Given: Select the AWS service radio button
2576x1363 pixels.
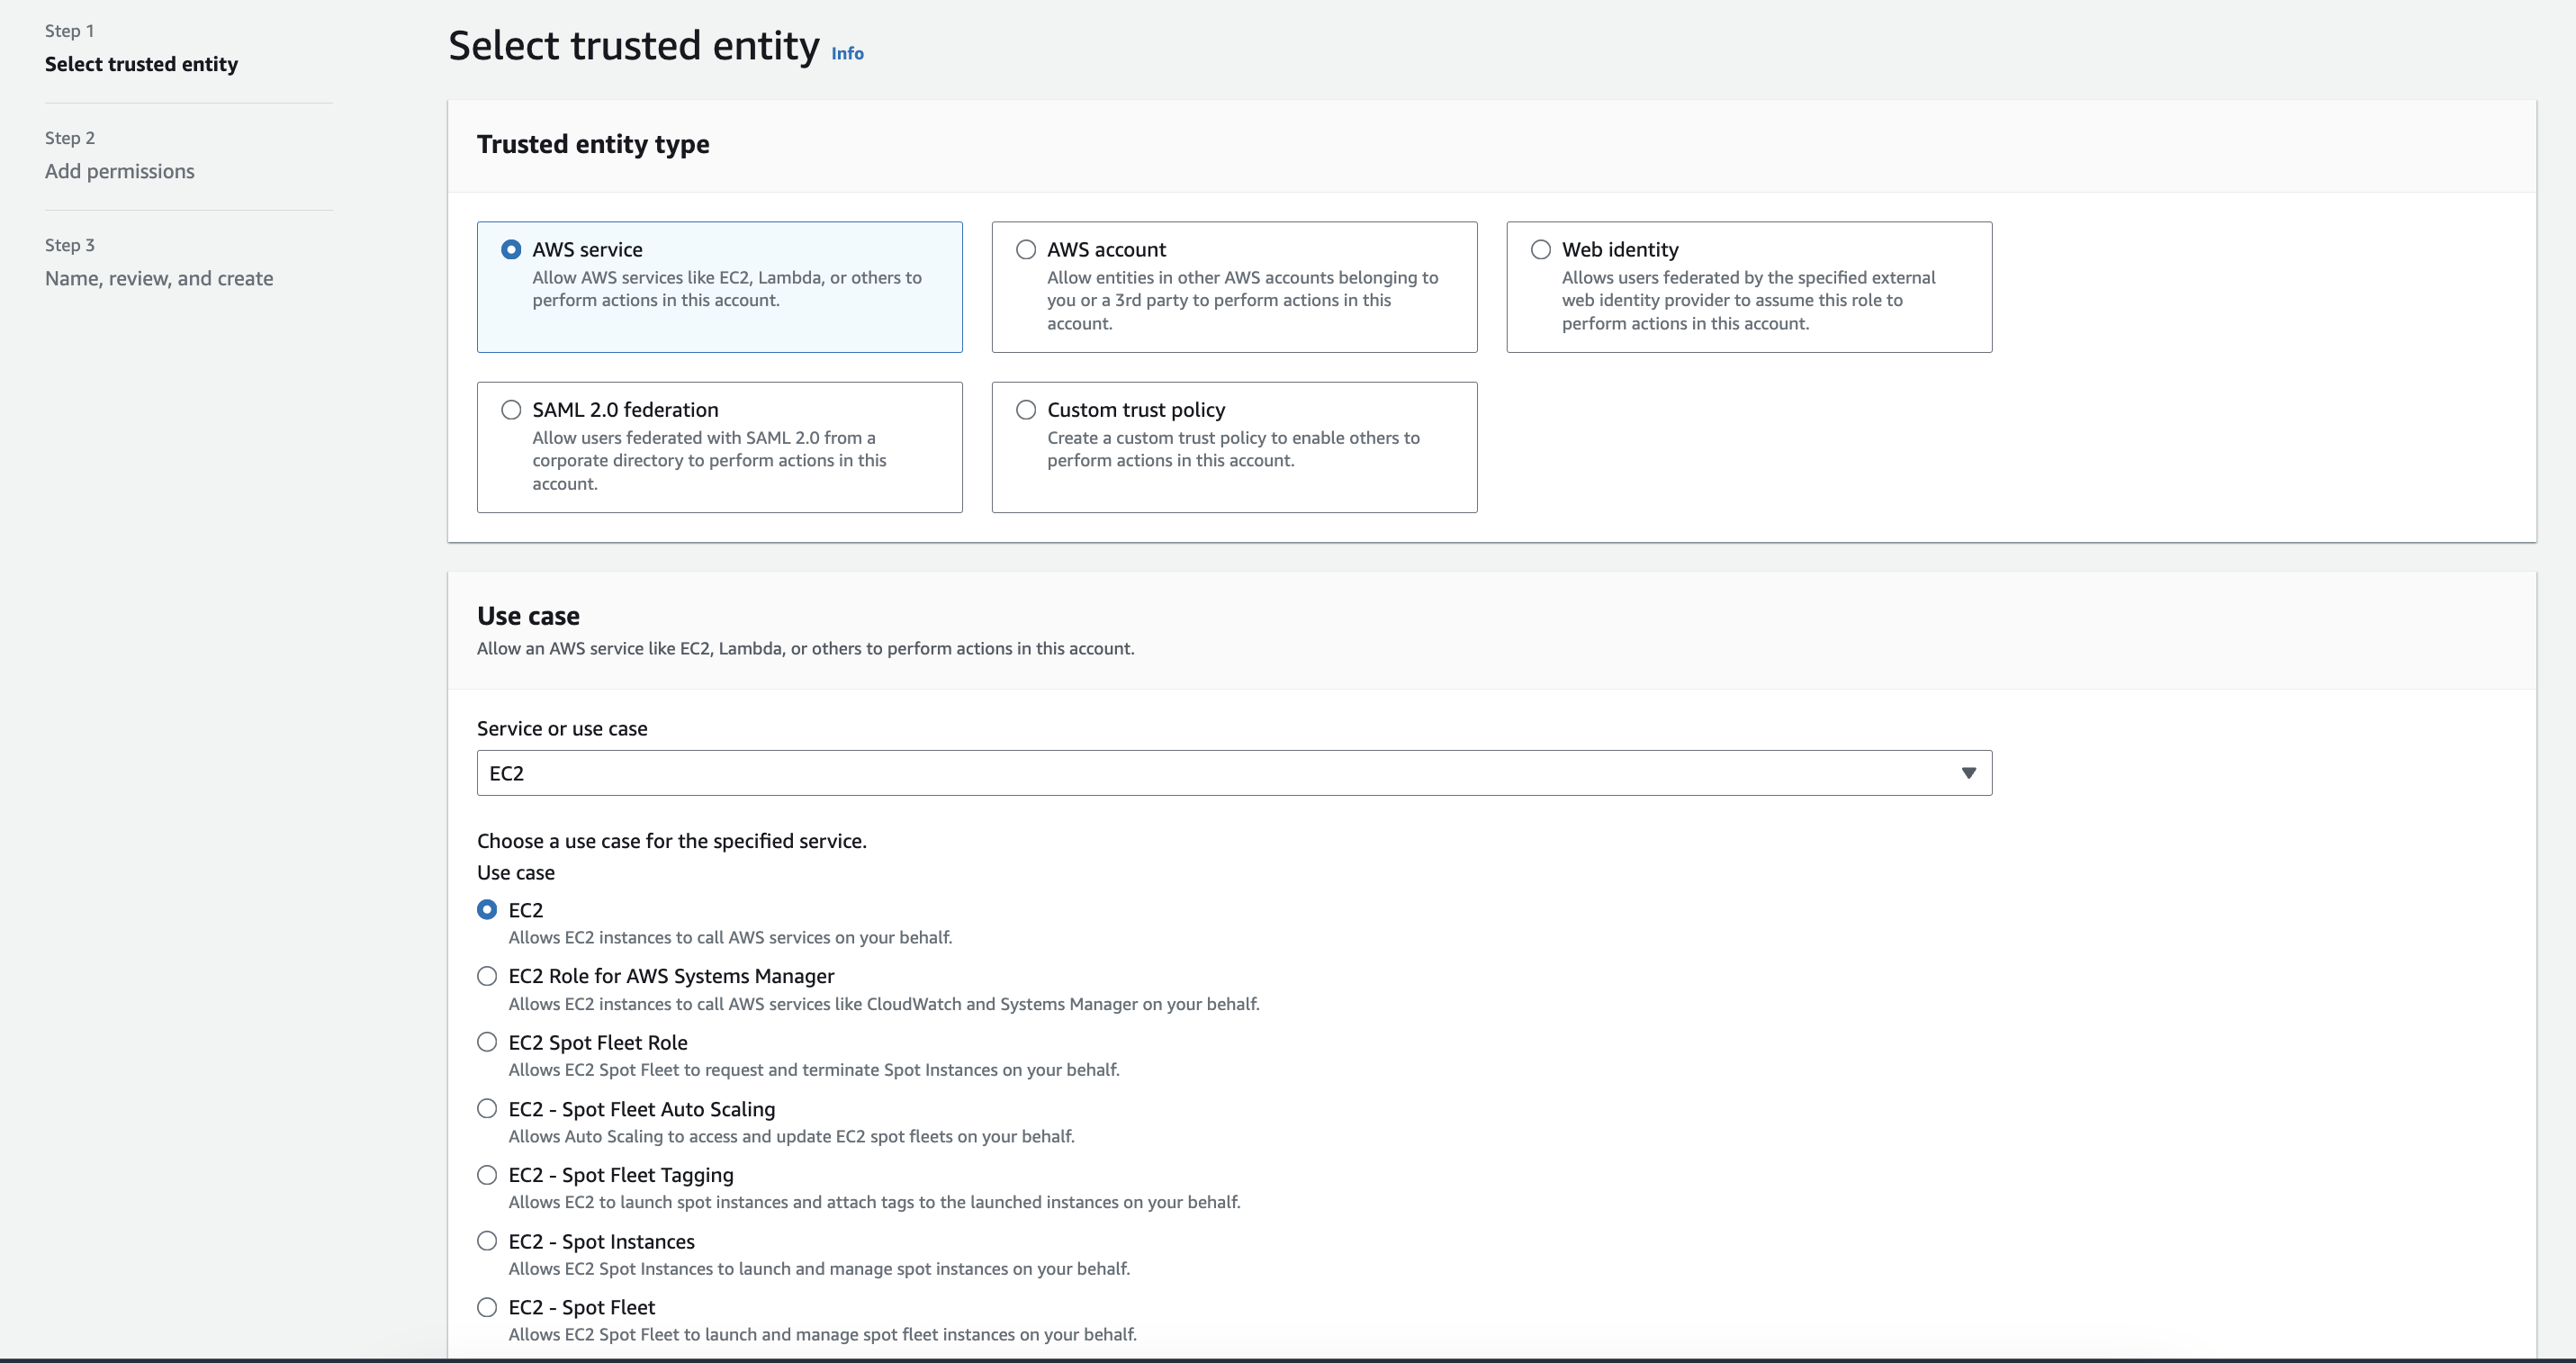Looking at the screenshot, I should (x=511, y=249).
